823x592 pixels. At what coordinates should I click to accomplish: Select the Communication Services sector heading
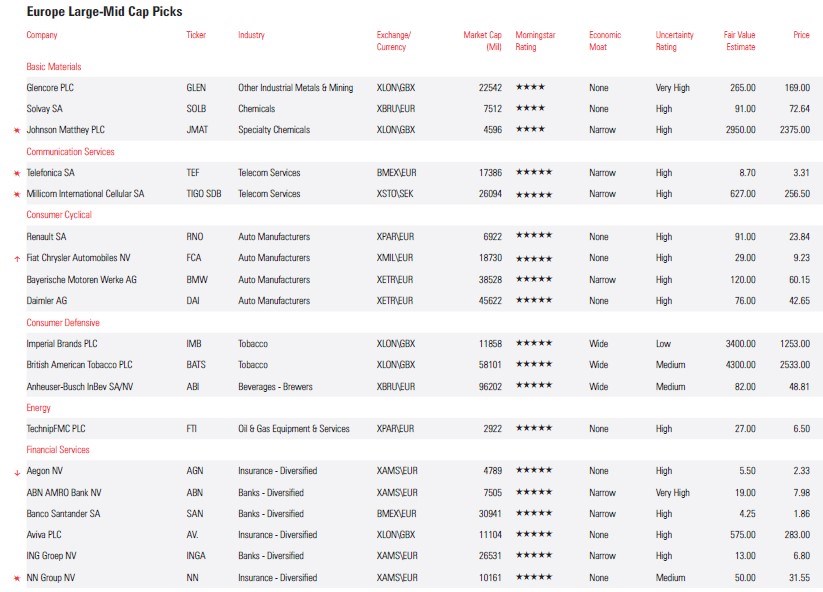70,152
